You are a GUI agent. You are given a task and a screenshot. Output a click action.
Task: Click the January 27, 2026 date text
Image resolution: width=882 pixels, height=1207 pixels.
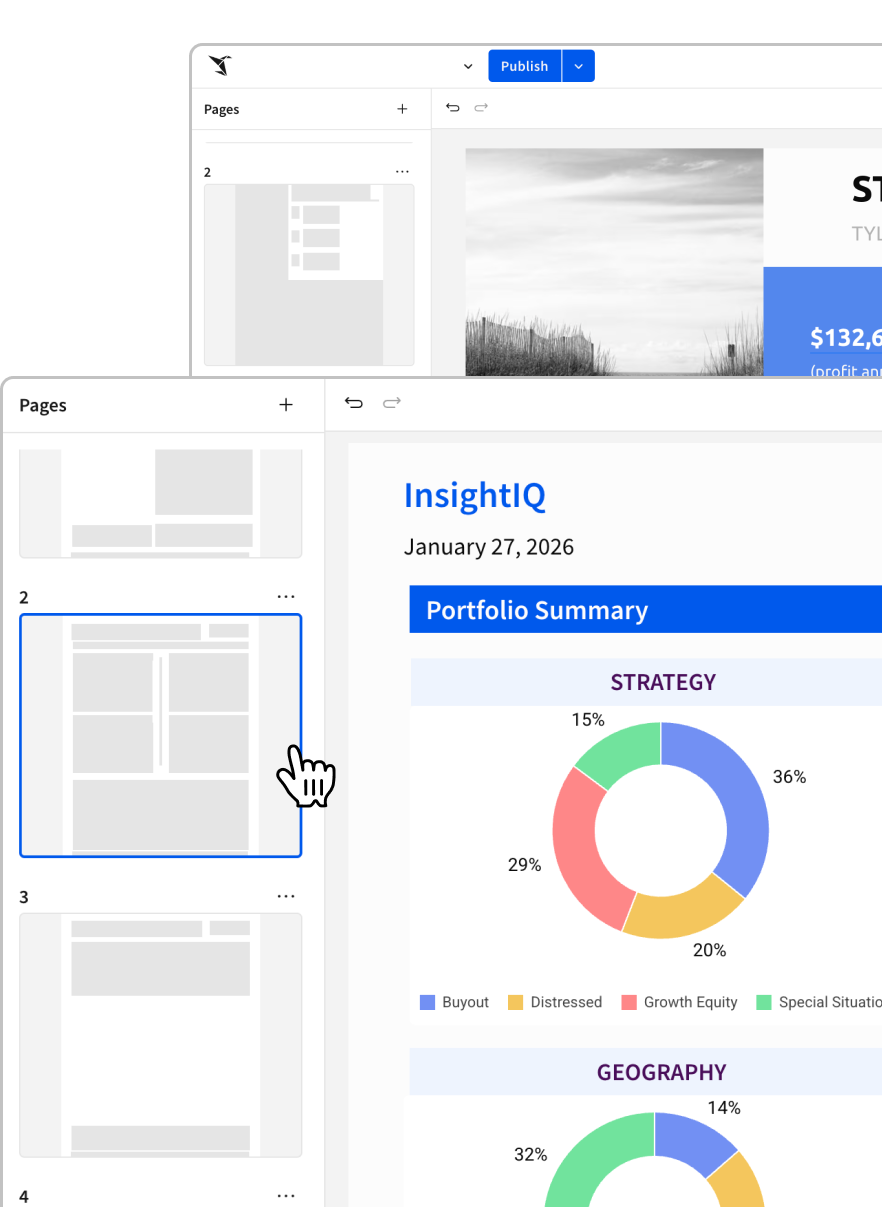pos(489,547)
